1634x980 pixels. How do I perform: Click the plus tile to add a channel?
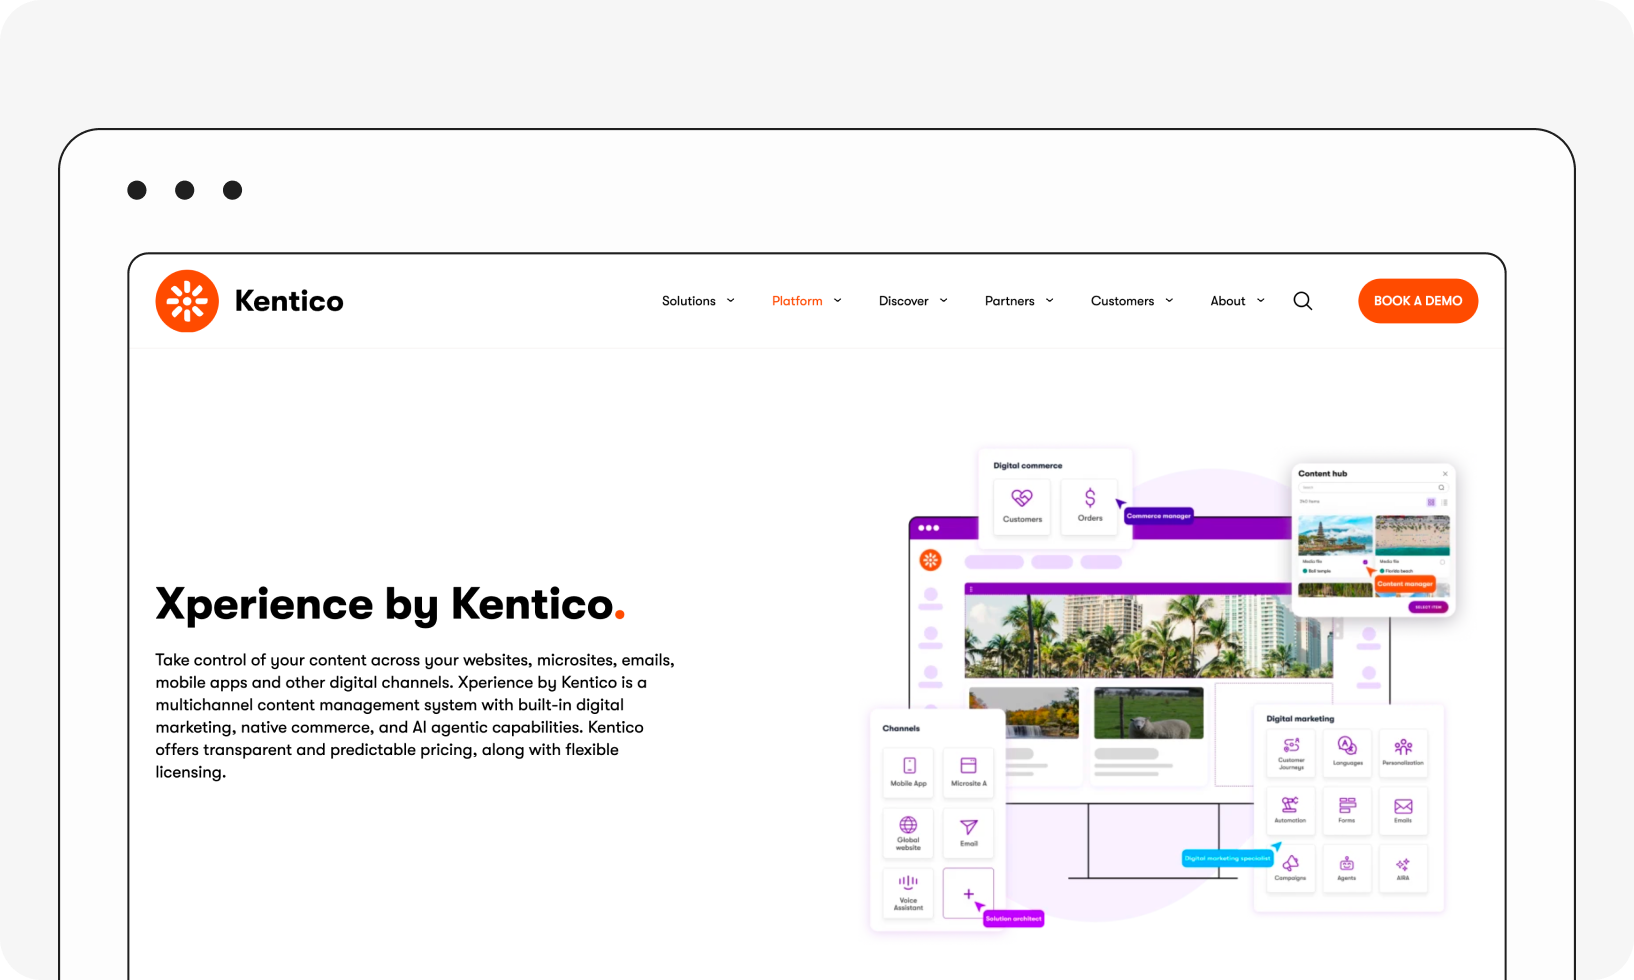[968, 892]
